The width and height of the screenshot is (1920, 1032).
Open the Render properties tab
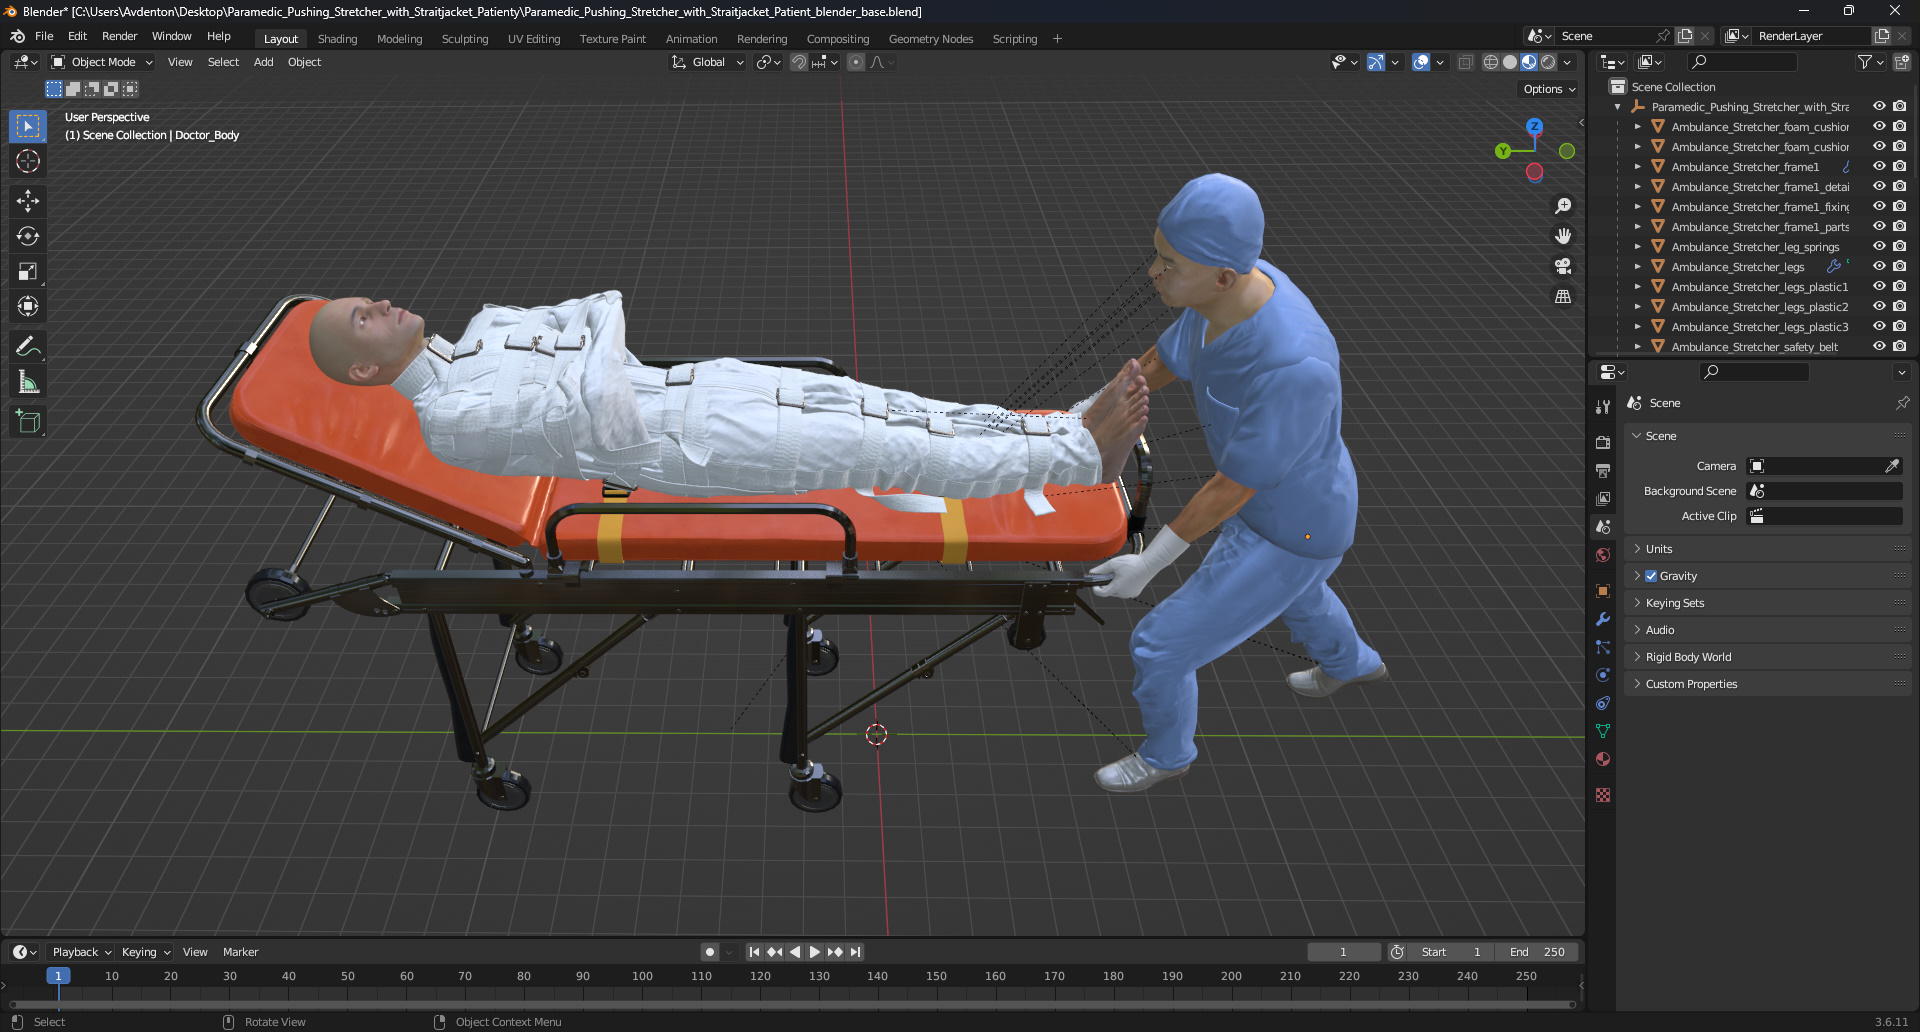(1603, 442)
